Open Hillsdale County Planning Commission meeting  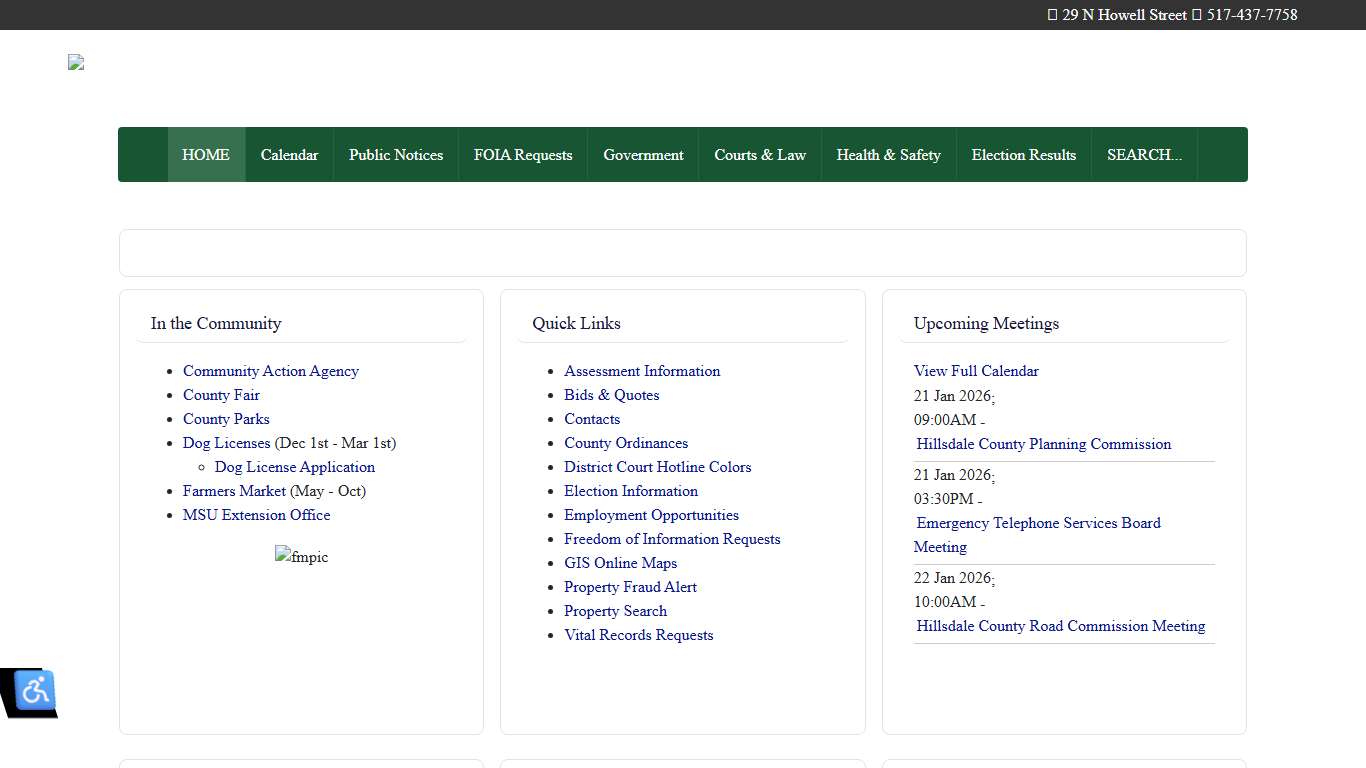point(1043,444)
